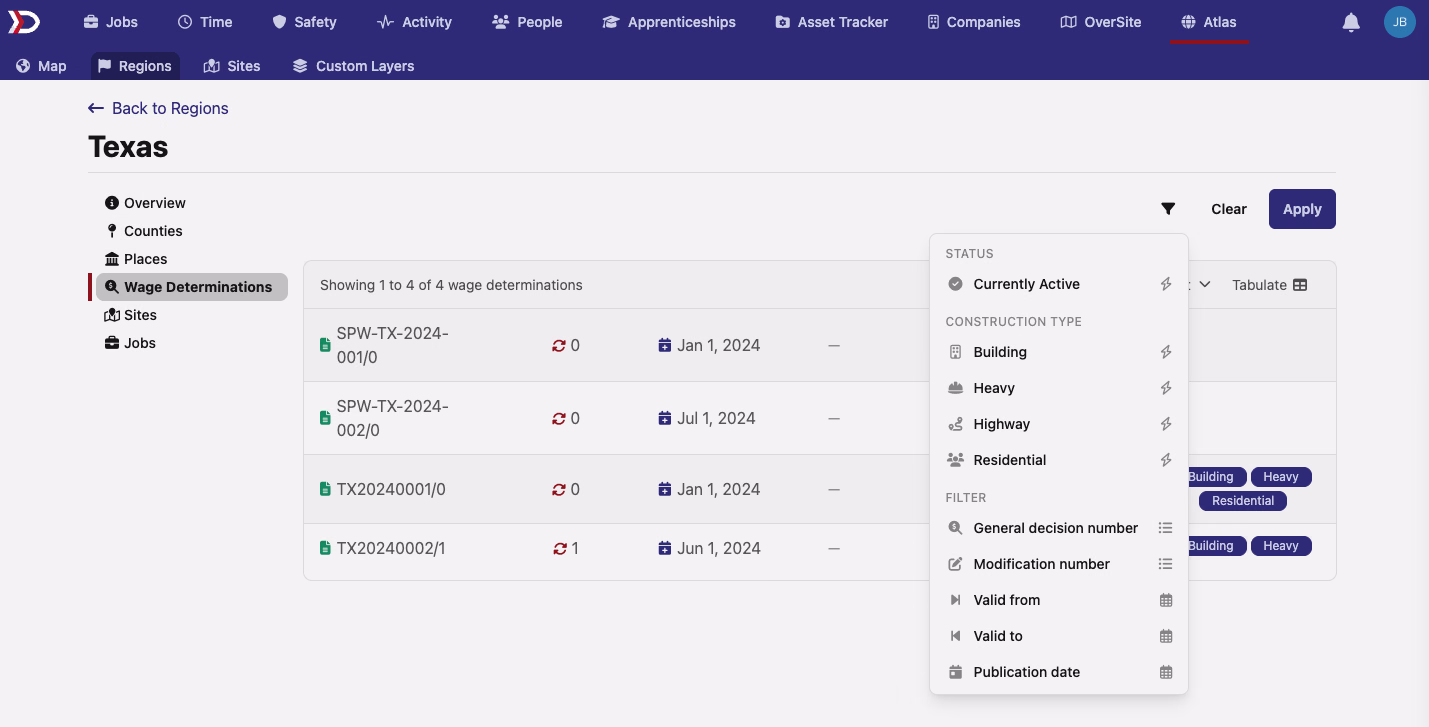Click the Tabulate button
Viewport: 1429px width, 727px height.
click(1270, 285)
